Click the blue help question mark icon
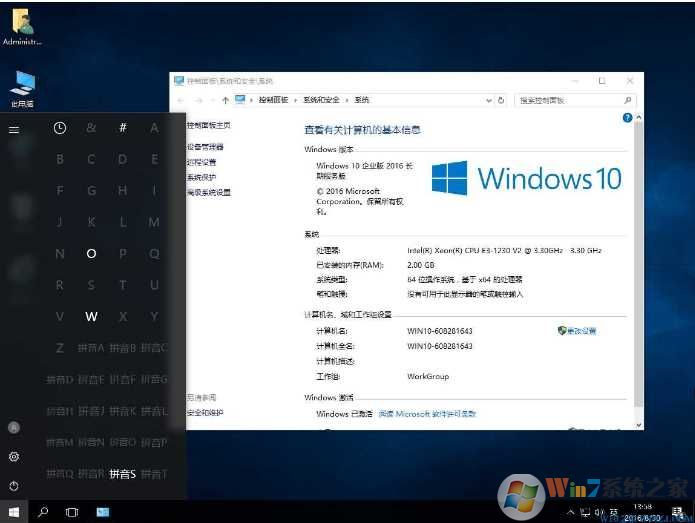695x523 pixels. click(x=627, y=117)
